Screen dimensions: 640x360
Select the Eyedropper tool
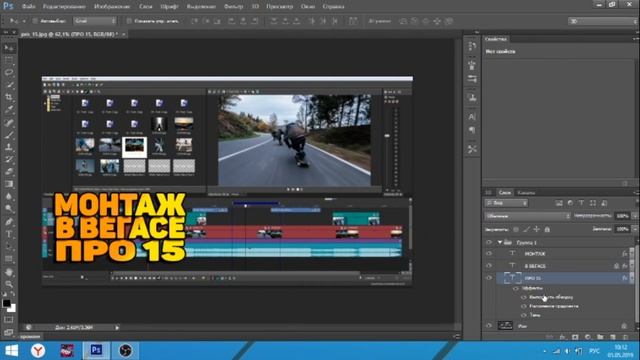9,109
